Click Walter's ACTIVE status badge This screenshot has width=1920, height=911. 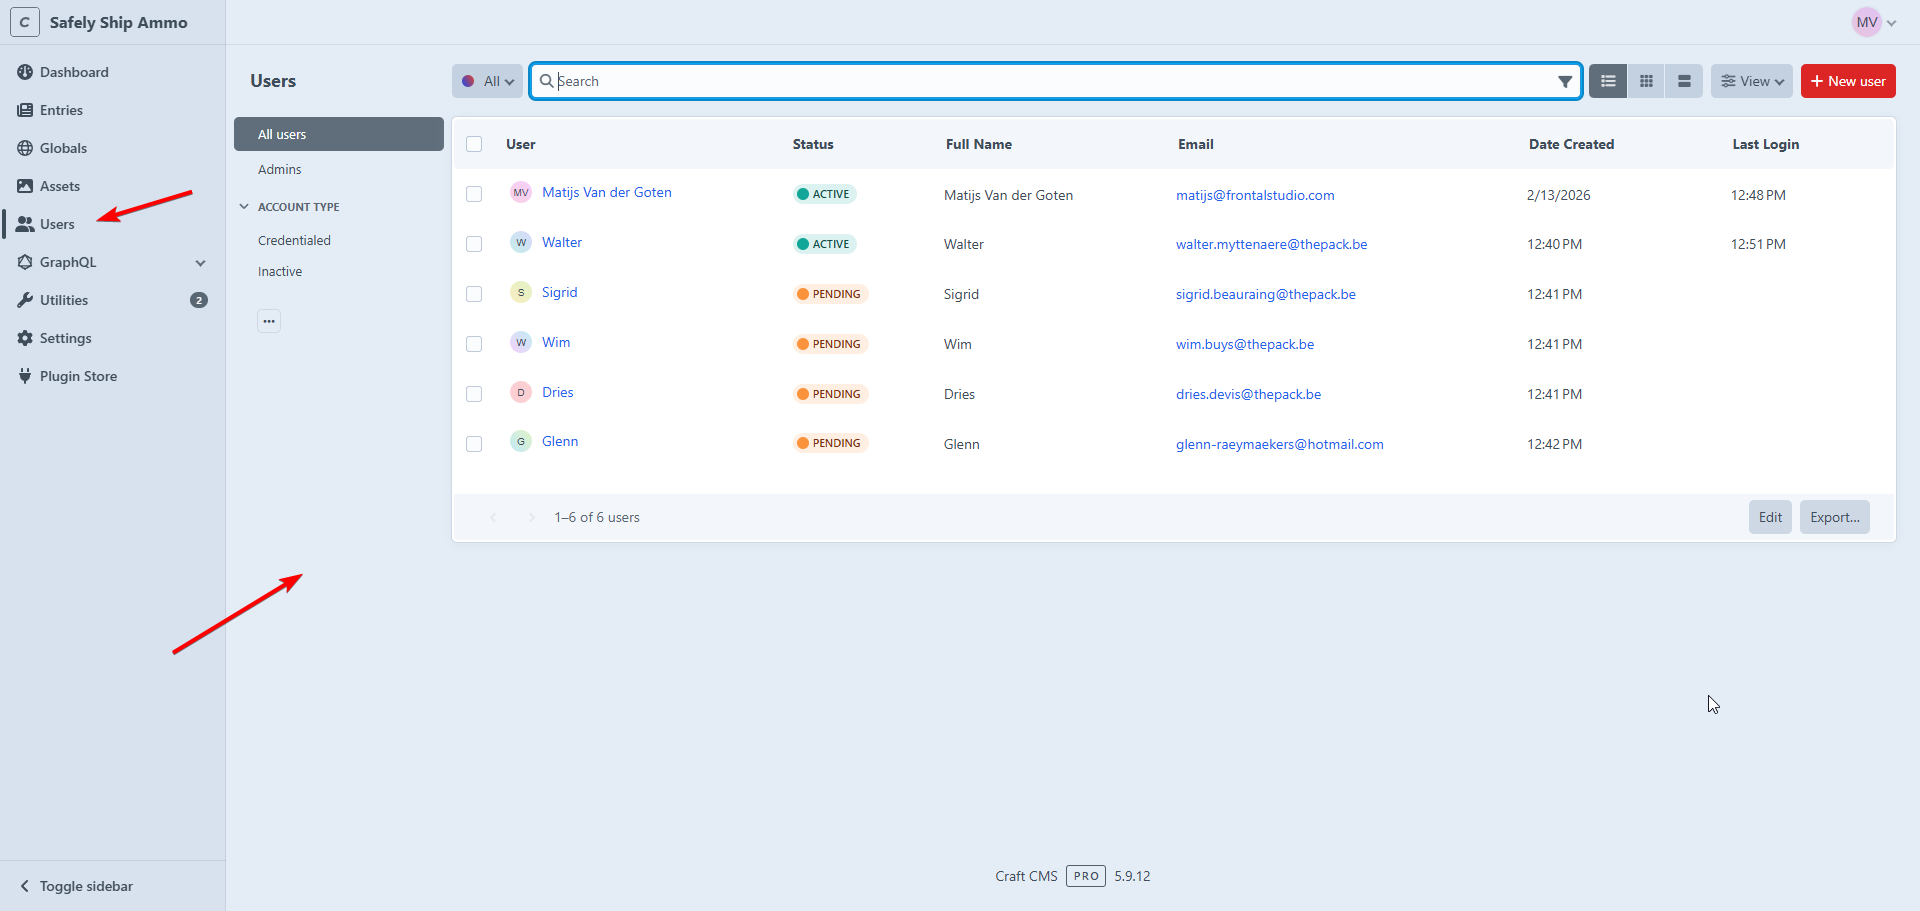(x=825, y=244)
